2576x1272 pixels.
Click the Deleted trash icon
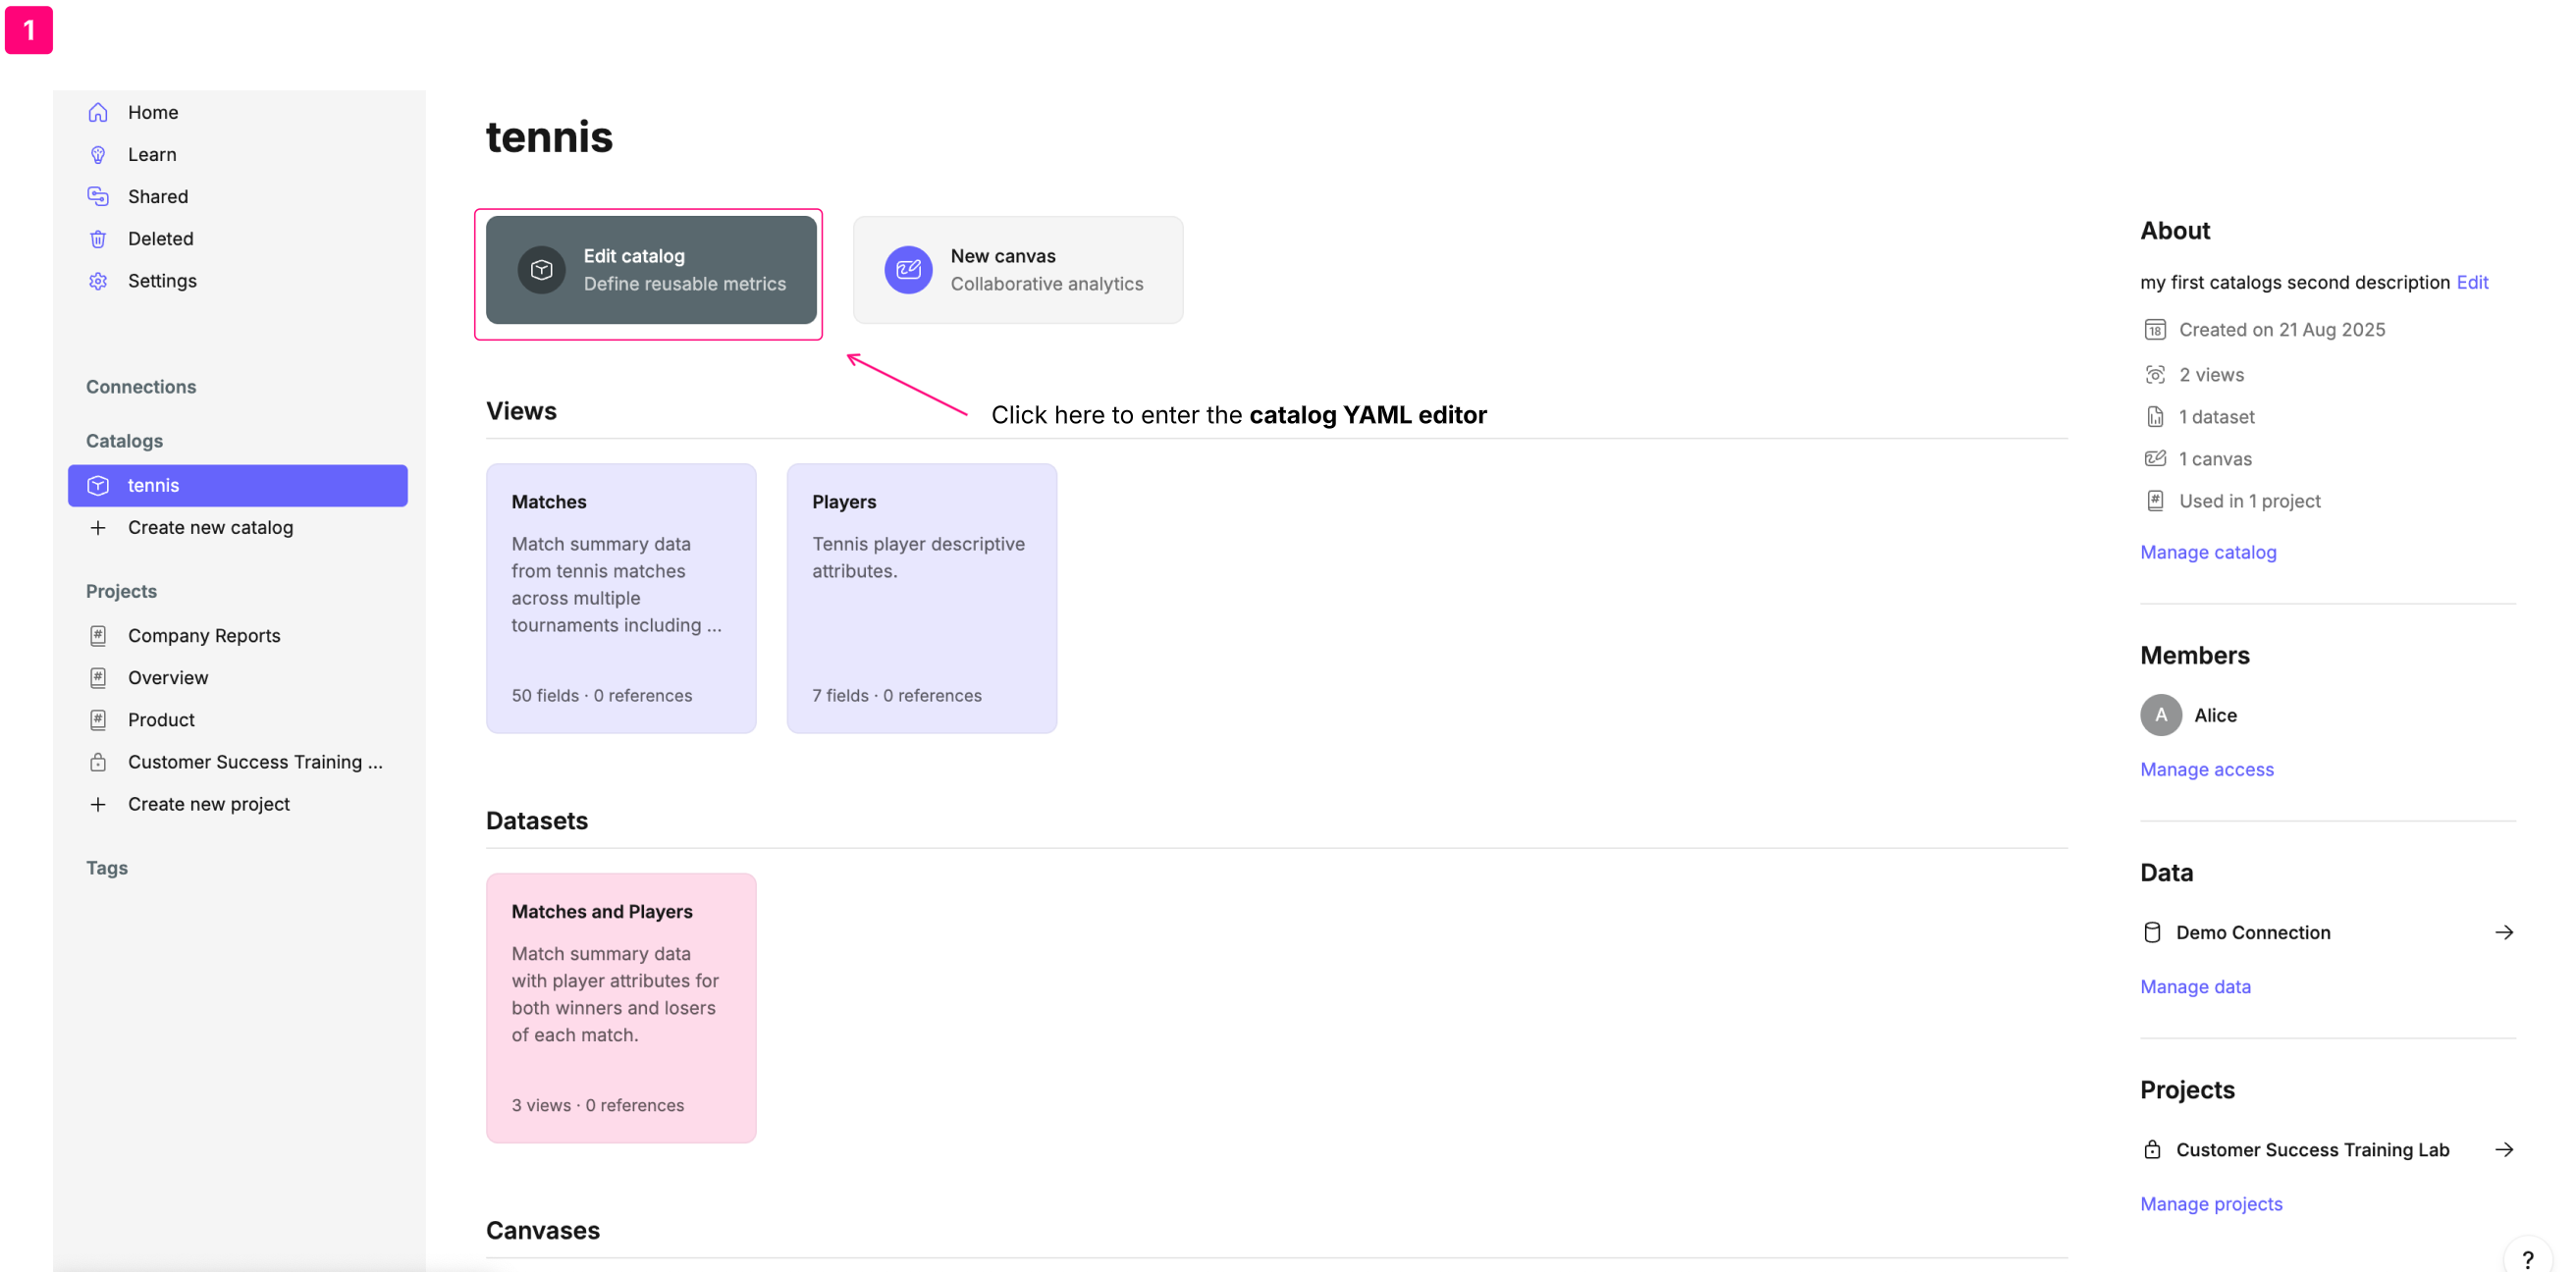(x=98, y=238)
